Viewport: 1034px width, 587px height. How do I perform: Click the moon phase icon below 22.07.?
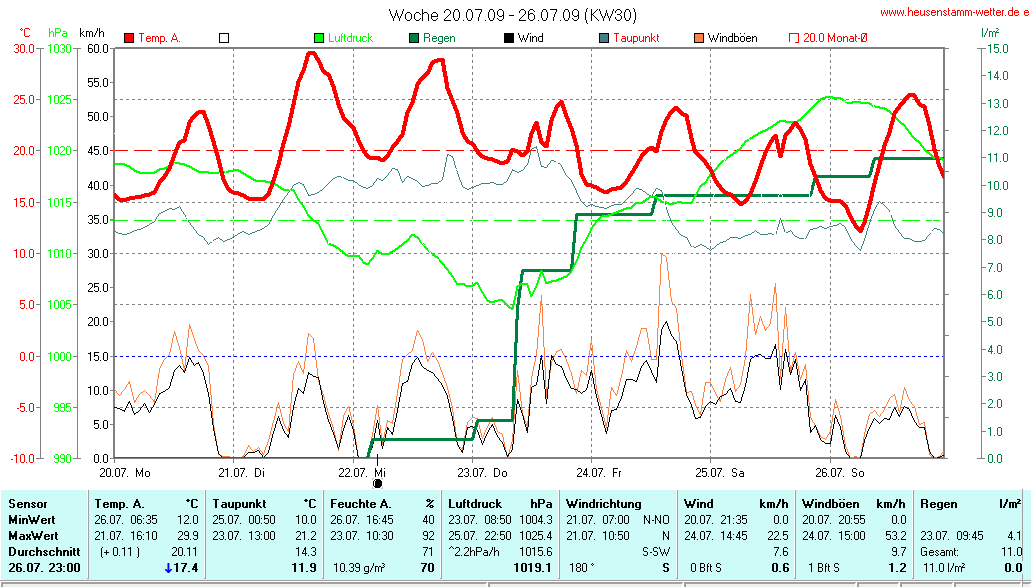(x=378, y=483)
